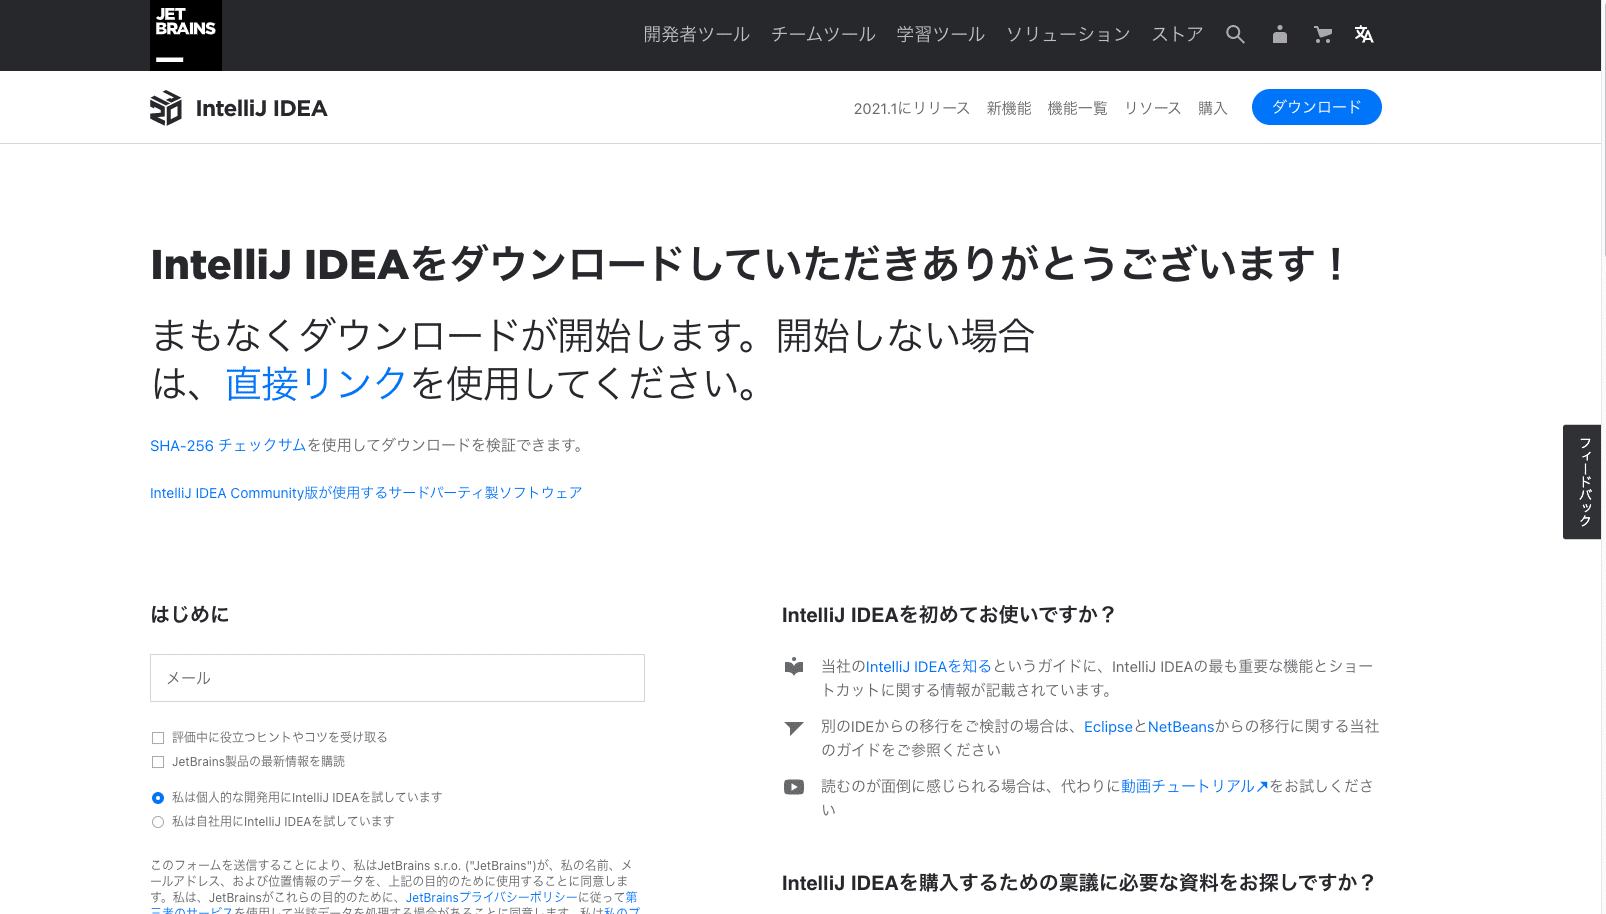Select 私は個人的な開発用に radio option
This screenshot has height=914, width=1606.
point(158,798)
